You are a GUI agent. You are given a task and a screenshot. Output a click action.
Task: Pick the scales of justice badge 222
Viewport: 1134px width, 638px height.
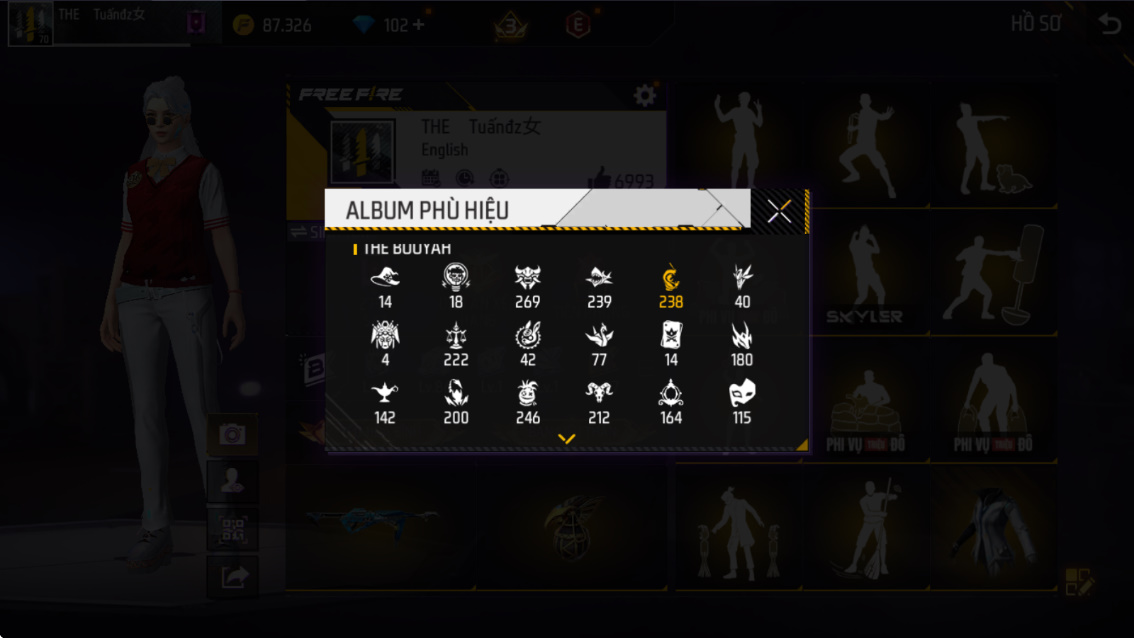tap(456, 344)
